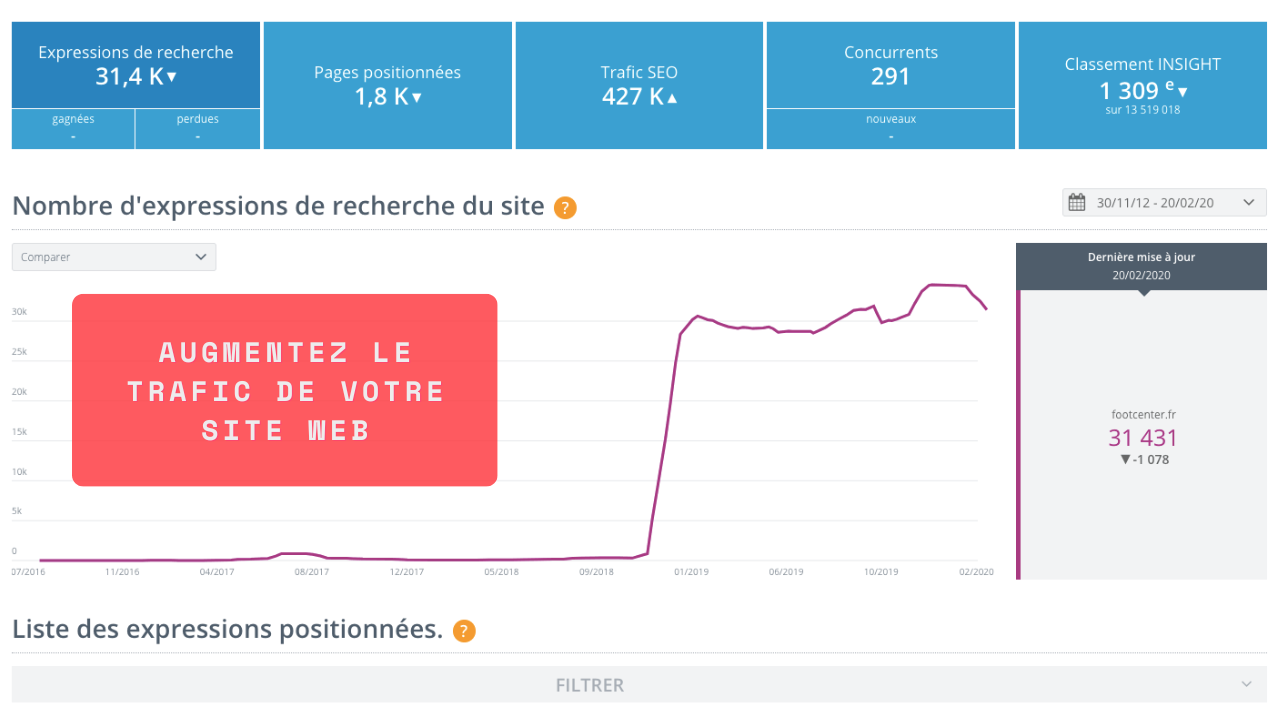Click the down arrow beside 31,4 K
Viewport: 1280px width, 720px height.
pyautogui.click(x=172, y=77)
